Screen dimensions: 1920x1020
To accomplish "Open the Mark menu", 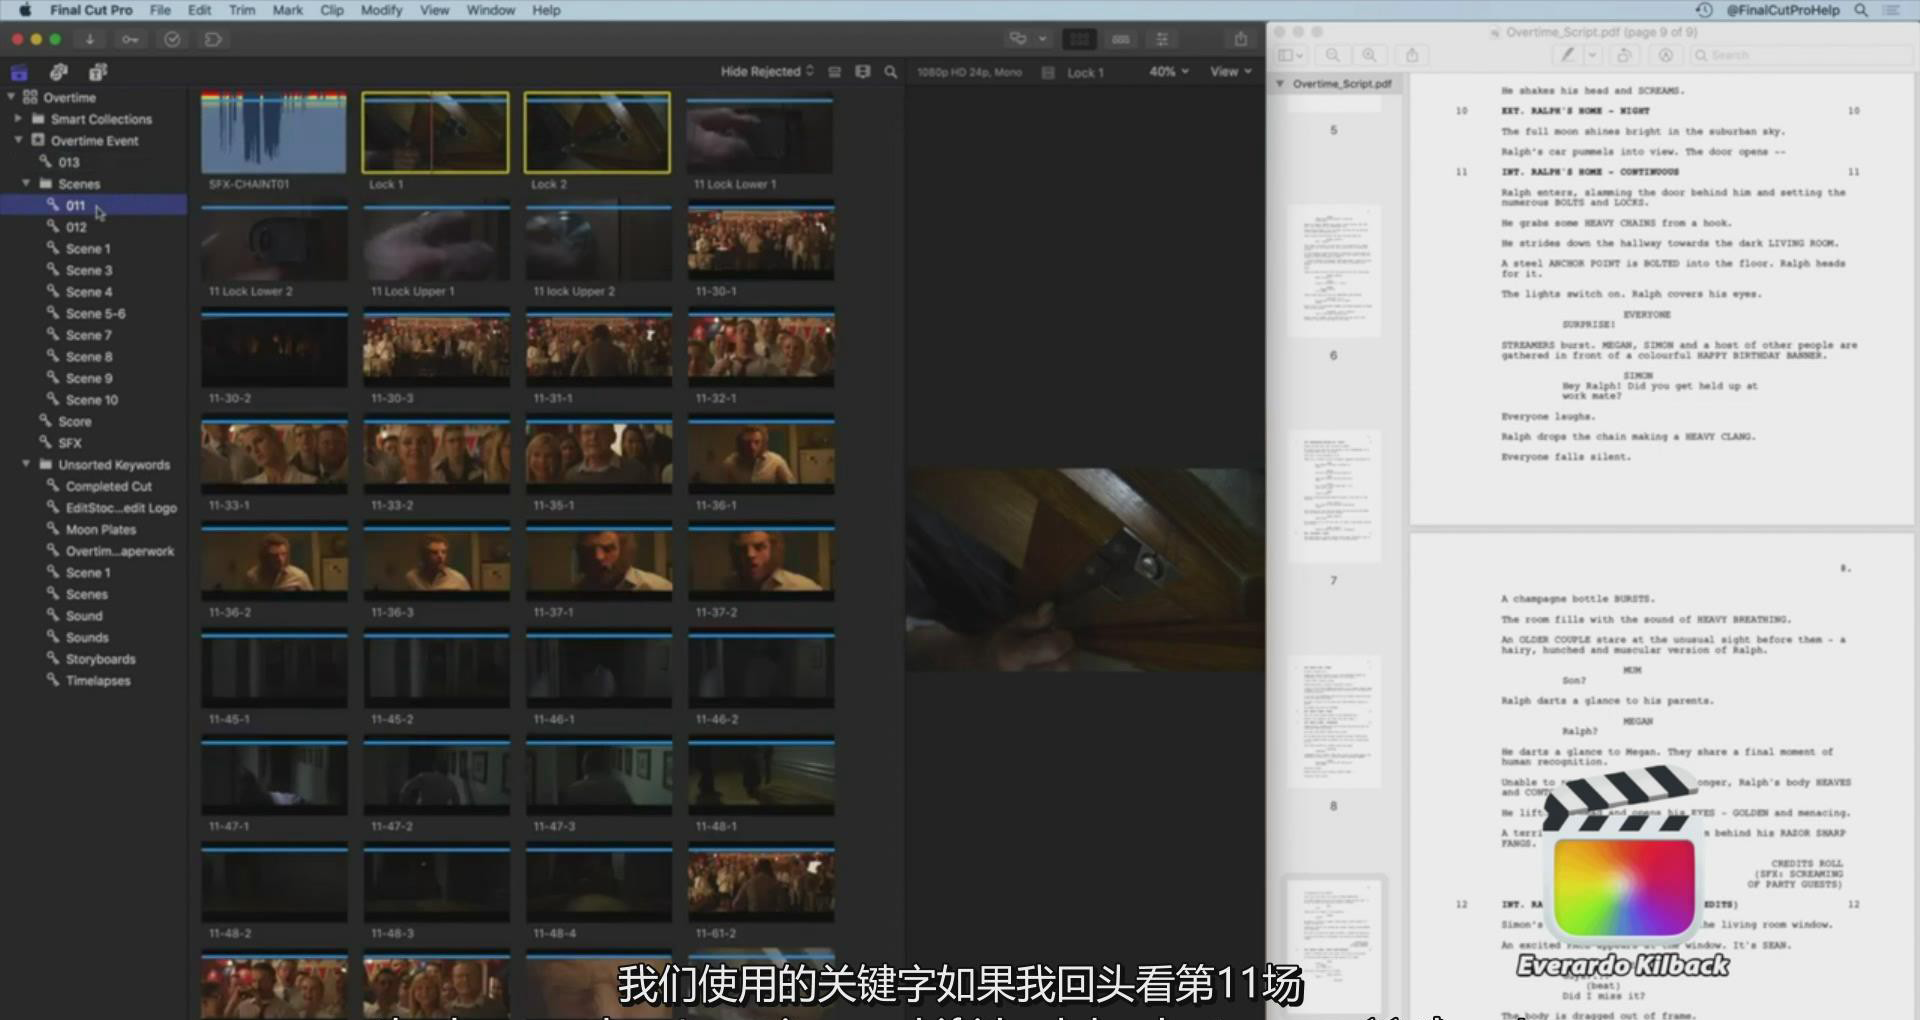I will pyautogui.click(x=287, y=10).
